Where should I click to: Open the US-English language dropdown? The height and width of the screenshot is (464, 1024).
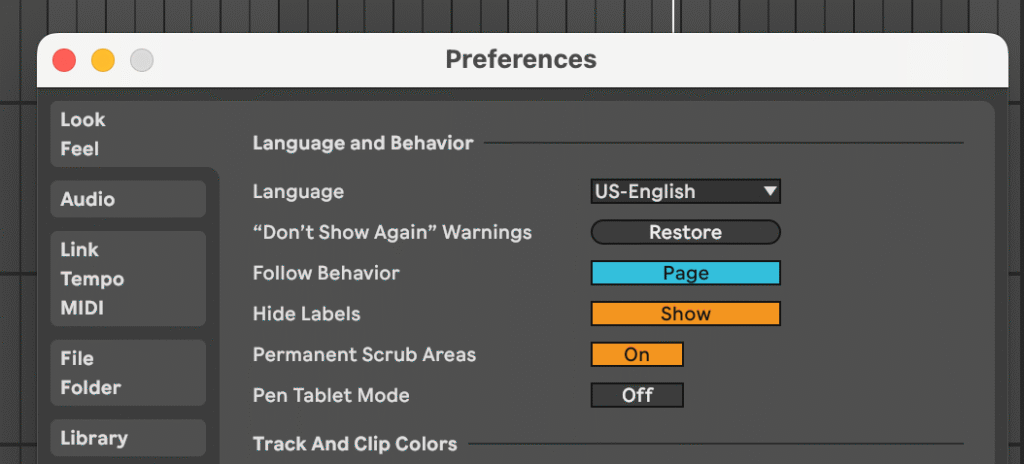coord(685,191)
